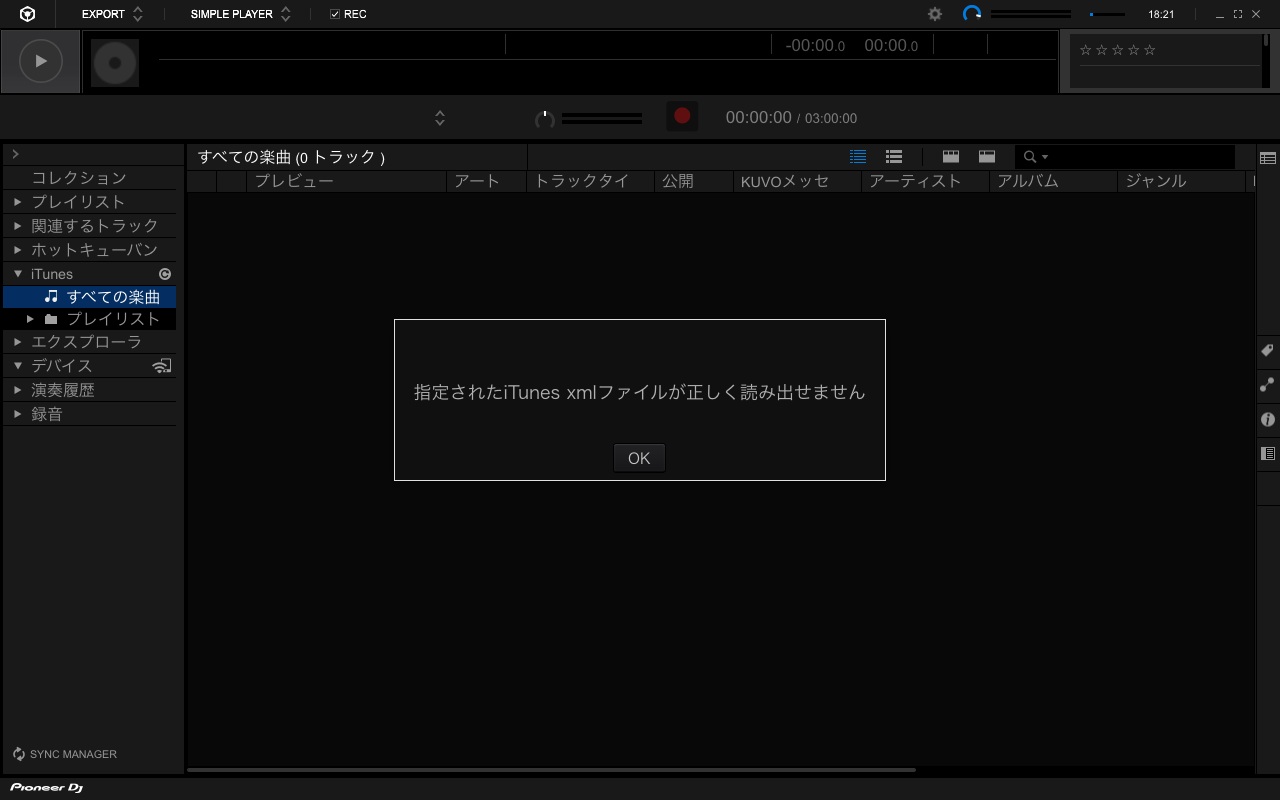Open the search filter magnifier dropdown
1280x800 pixels.
click(1036, 157)
